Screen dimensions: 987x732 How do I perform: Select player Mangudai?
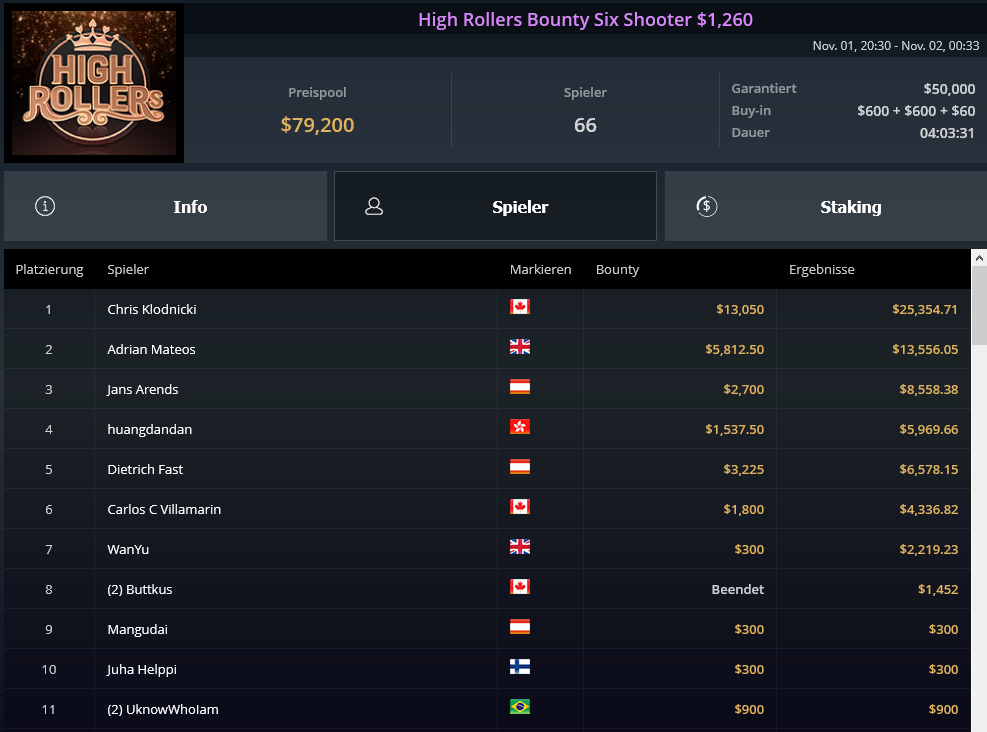coord(137,629)
